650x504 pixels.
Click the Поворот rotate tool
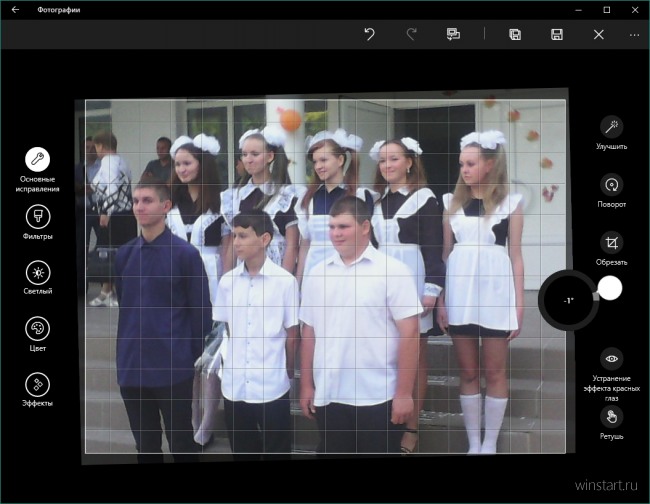(611, 185)
